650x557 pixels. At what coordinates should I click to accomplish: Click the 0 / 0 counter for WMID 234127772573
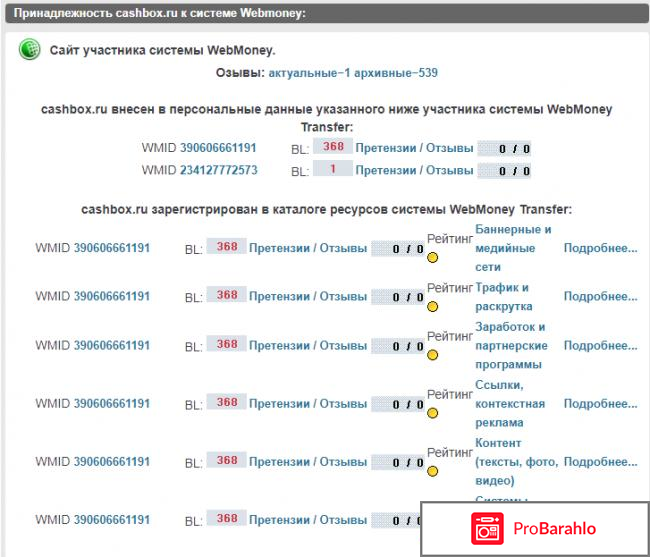(504, 171)
